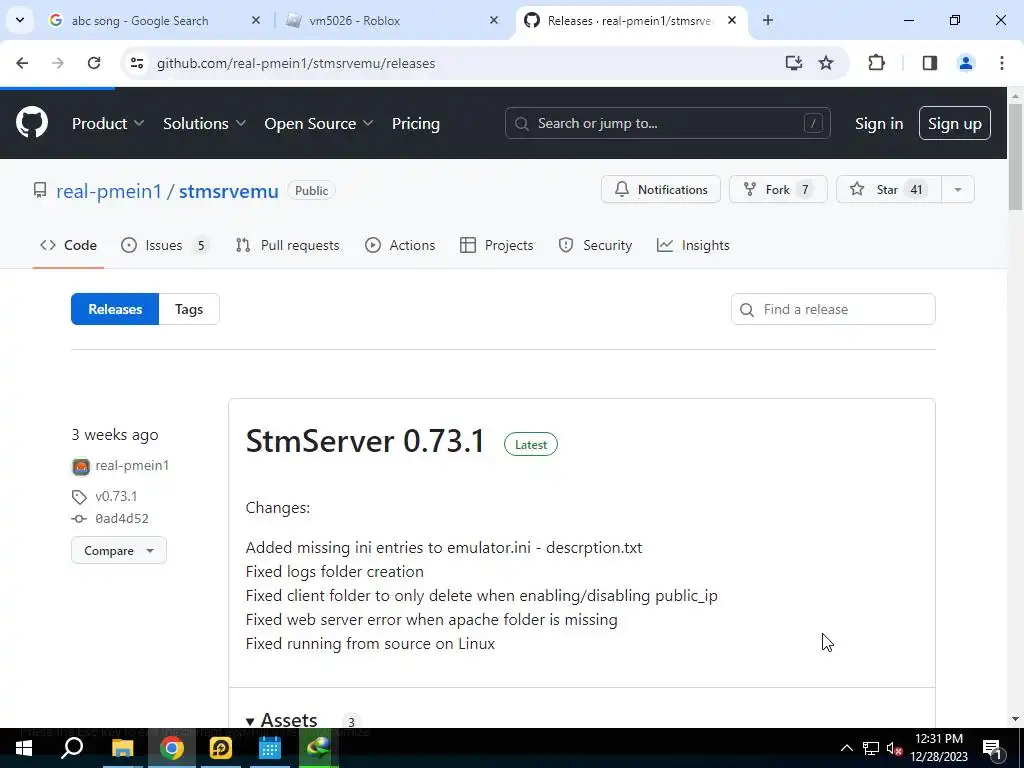This screenshot has height=768, width=1024.
Task: Collapse the Assets section
Action: click(x=281, y=720)
